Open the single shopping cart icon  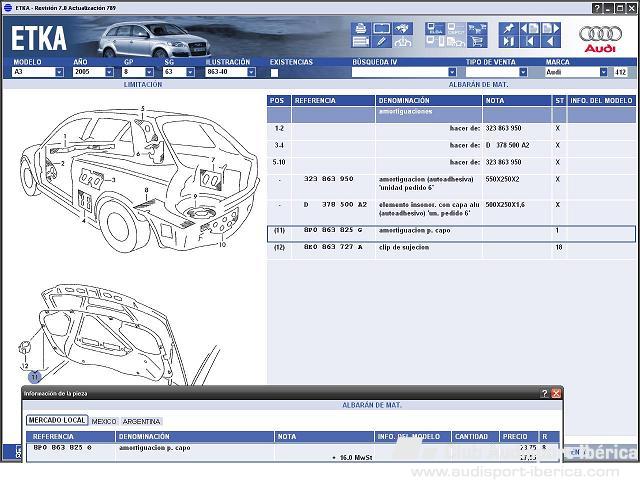pyautogui.click(x=477, y=42)
